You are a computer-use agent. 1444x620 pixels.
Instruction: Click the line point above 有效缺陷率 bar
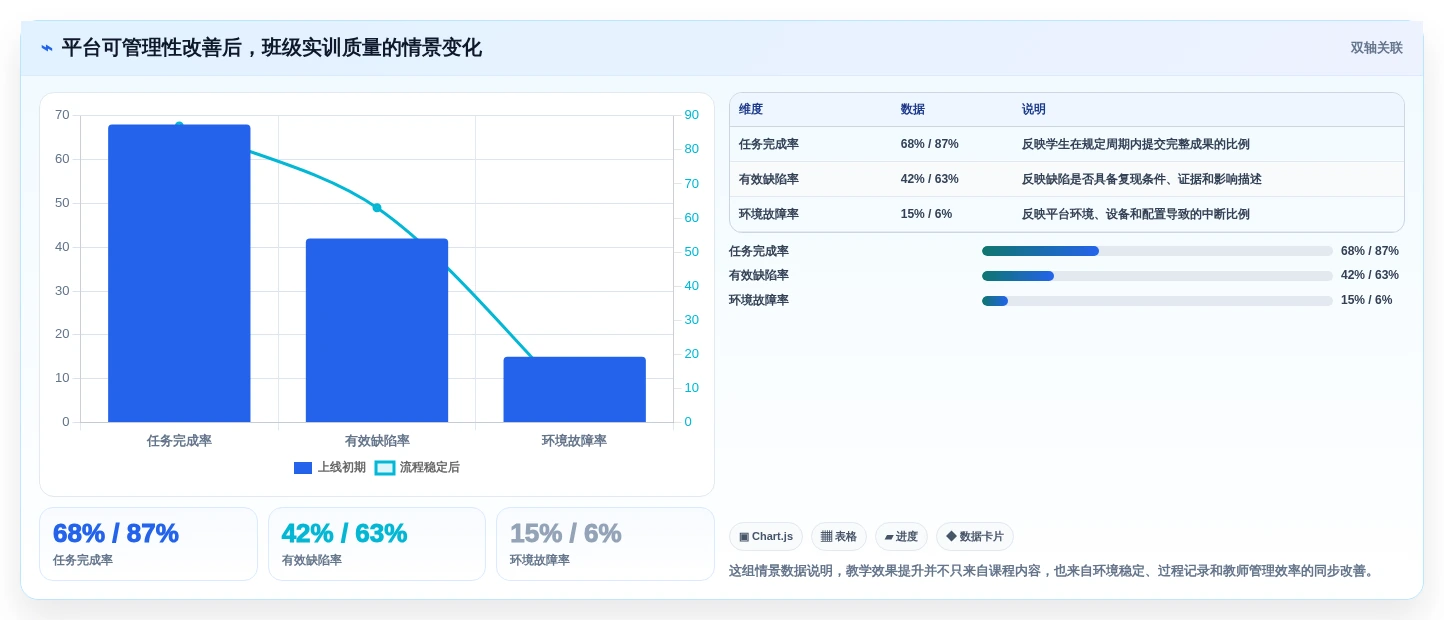click(x=377, y=208)
